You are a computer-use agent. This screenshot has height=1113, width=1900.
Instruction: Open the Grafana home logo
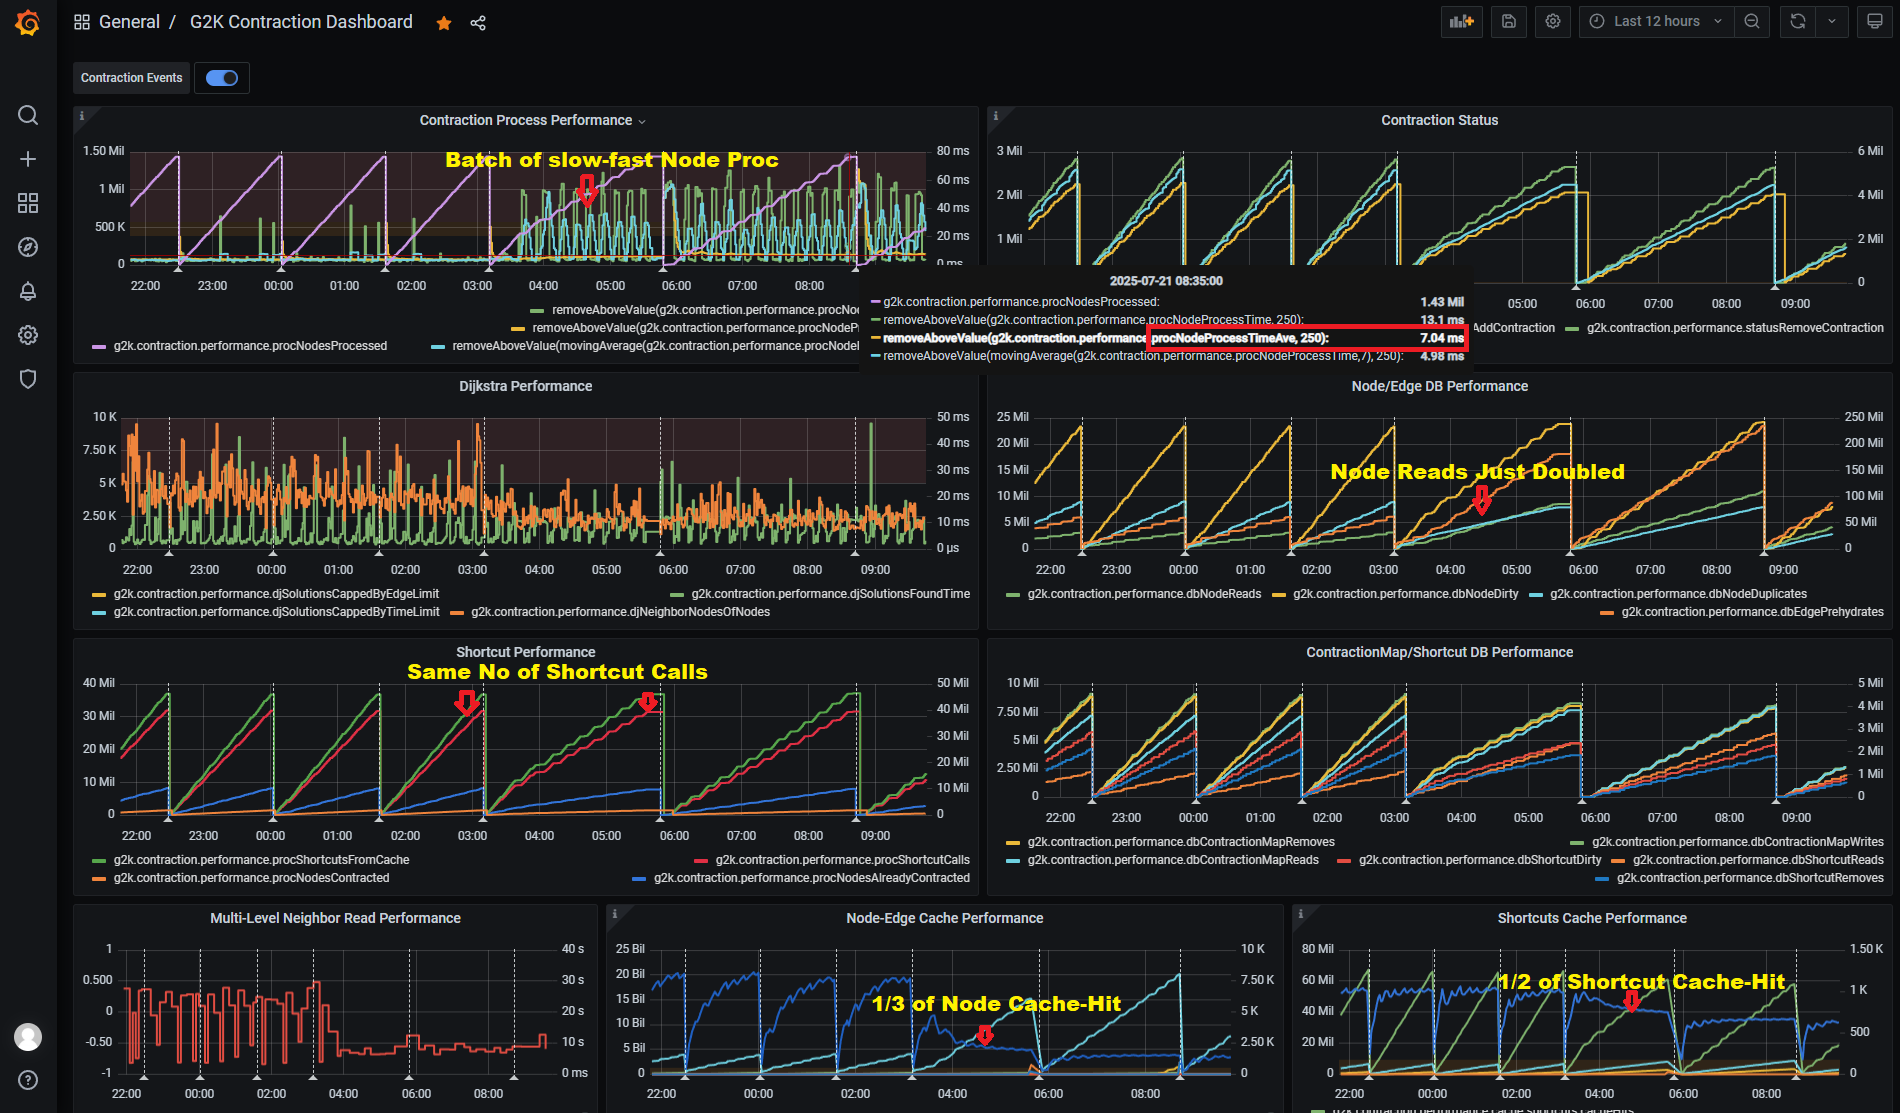[28, 22]
